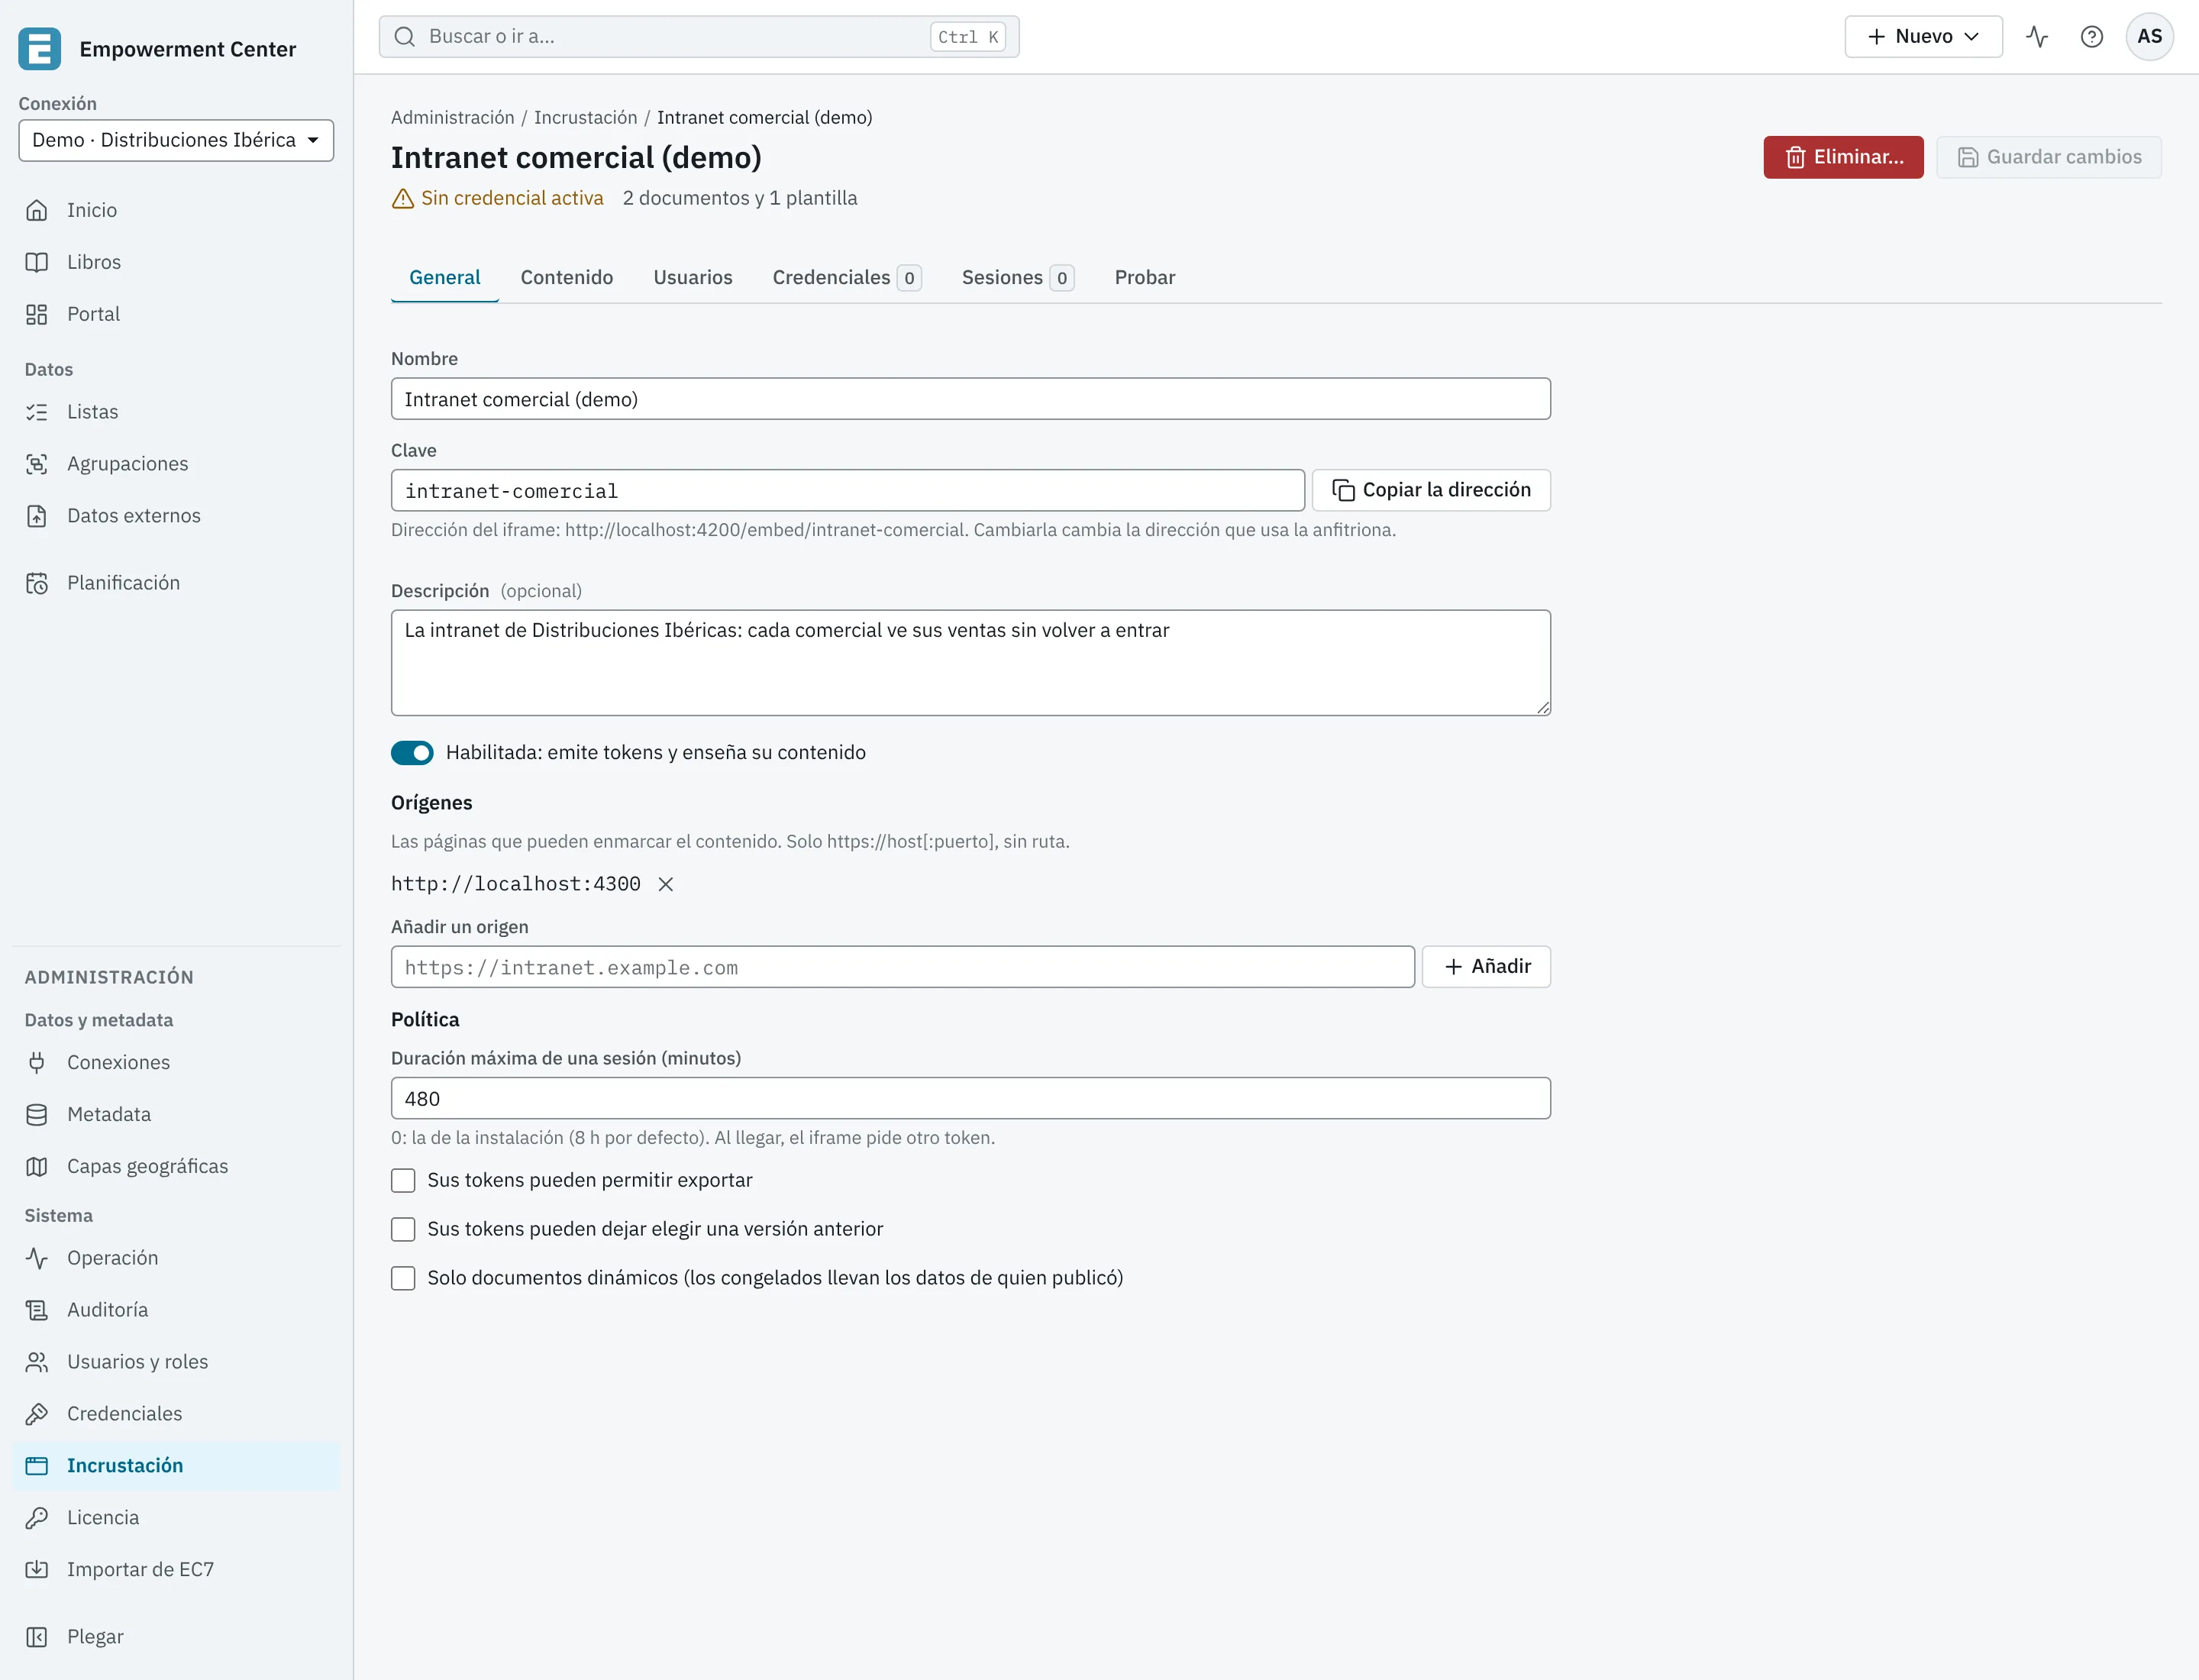2199x1680 pixels.
Task: Open Libros in the sidebar
Action: click(176, 262)
